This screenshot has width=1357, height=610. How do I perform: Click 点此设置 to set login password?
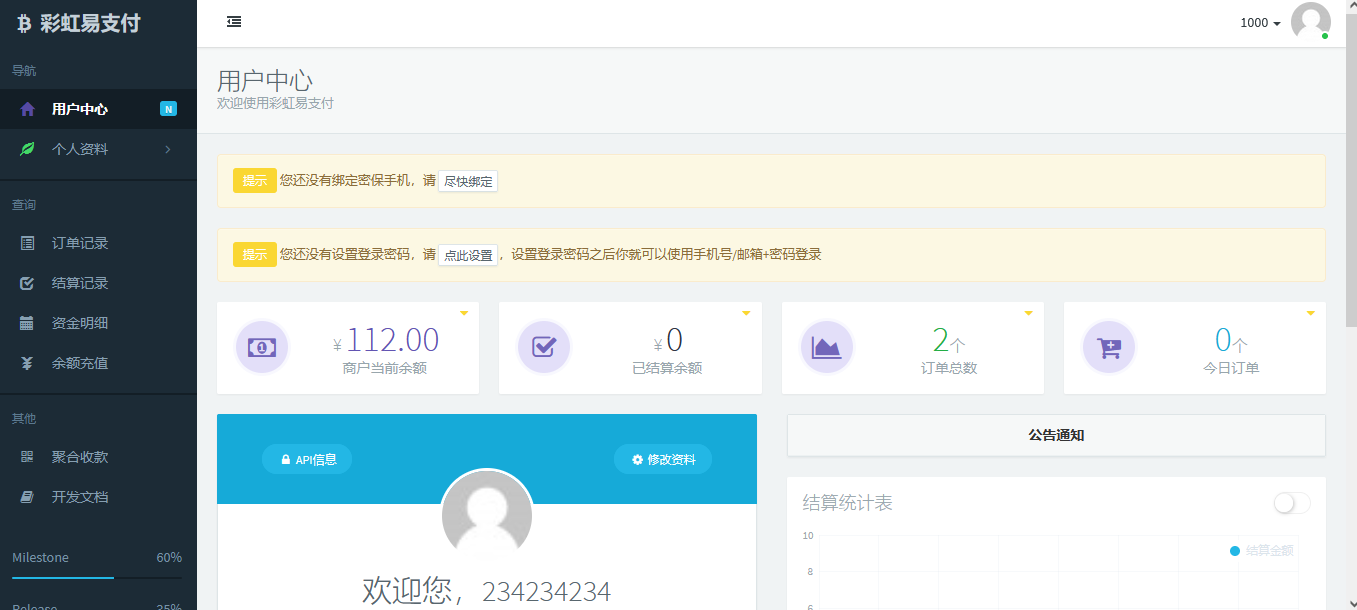[467, 255]
